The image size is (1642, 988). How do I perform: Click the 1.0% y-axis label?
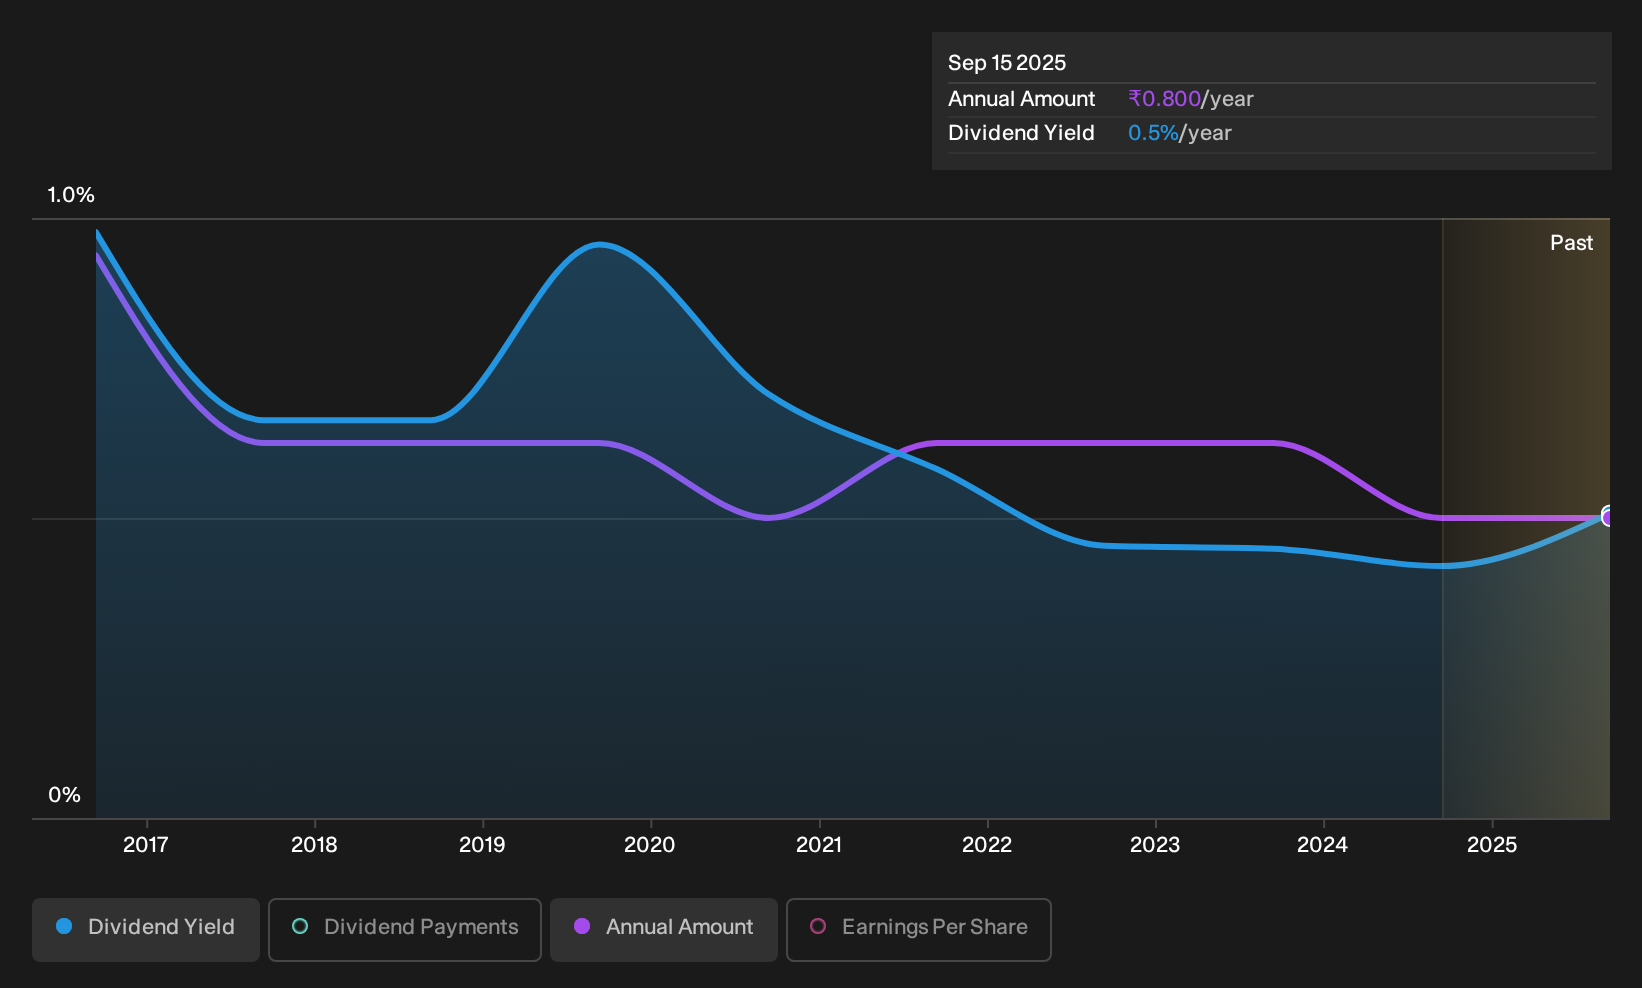tap(71, 195)
